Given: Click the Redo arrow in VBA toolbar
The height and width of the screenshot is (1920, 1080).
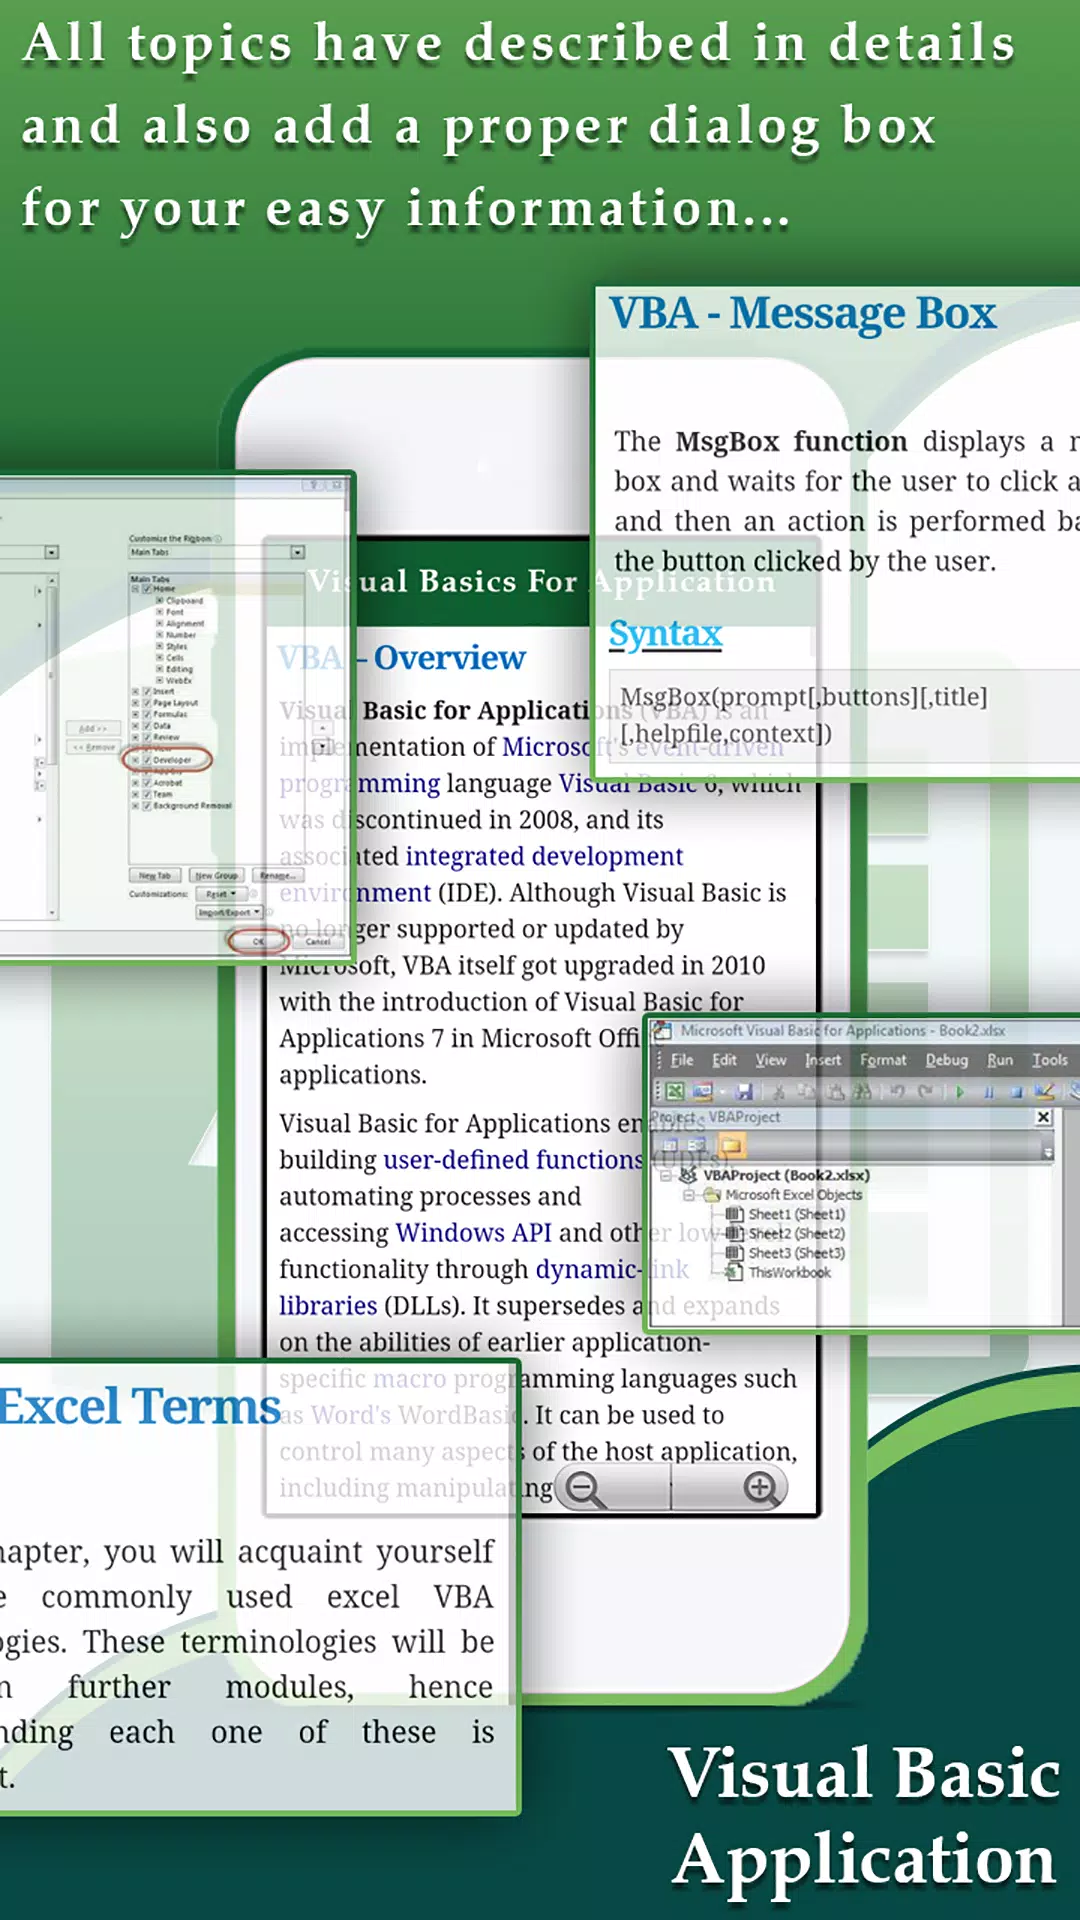Looking at the screenshot, I should pos(925,1091).
